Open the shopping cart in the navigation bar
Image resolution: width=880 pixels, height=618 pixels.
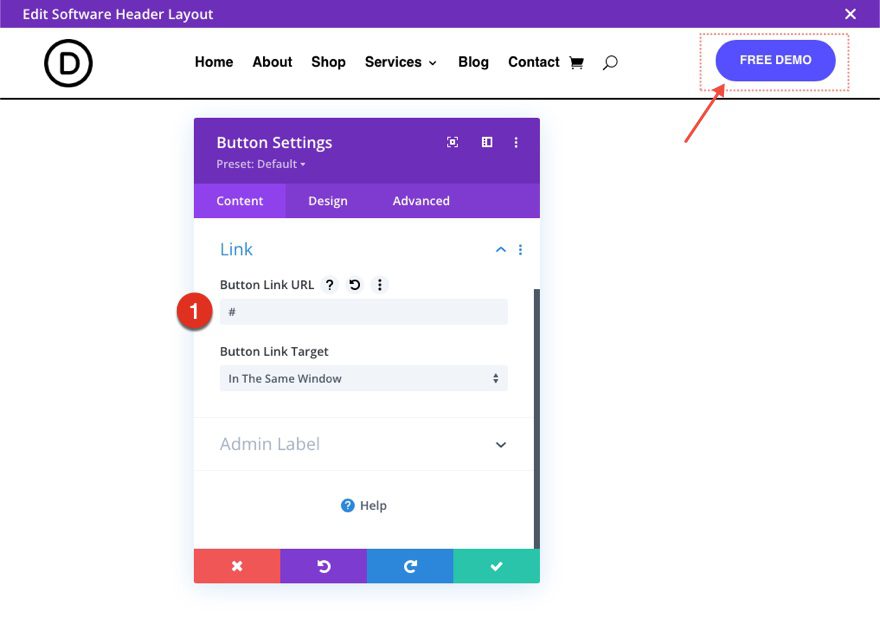click(x=577, y=62)
